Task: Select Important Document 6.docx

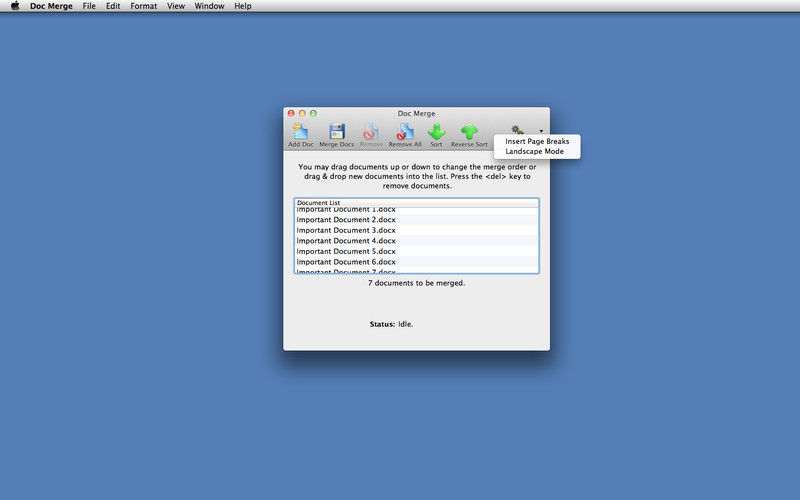Action: tap(416, 262)
